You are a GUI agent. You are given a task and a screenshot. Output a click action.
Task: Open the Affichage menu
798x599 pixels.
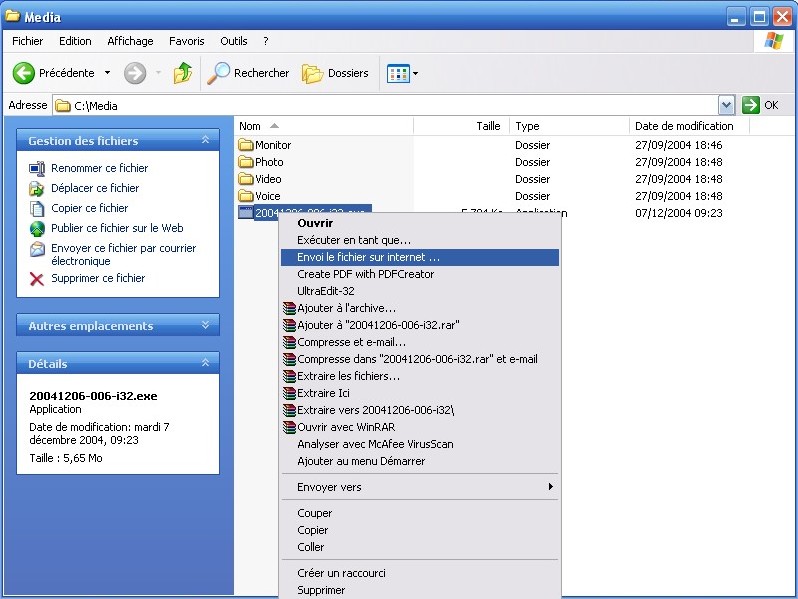point(130,41)
